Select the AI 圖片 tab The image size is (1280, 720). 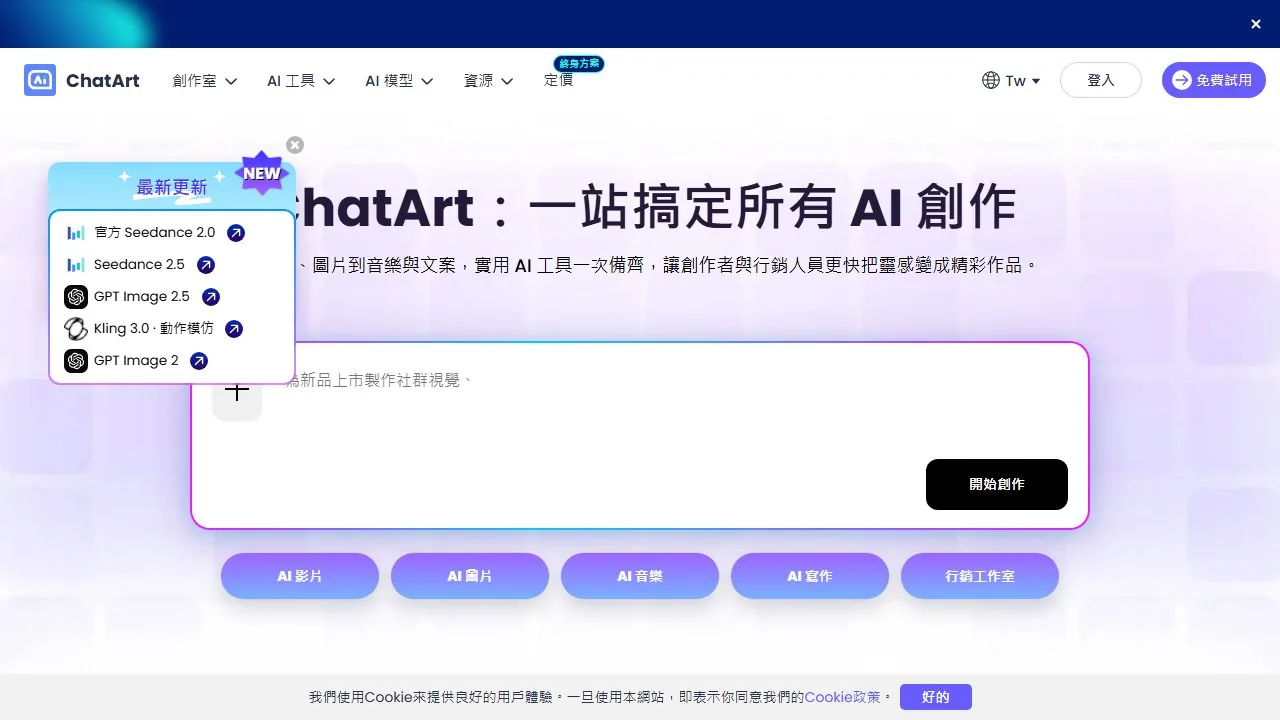470,576
